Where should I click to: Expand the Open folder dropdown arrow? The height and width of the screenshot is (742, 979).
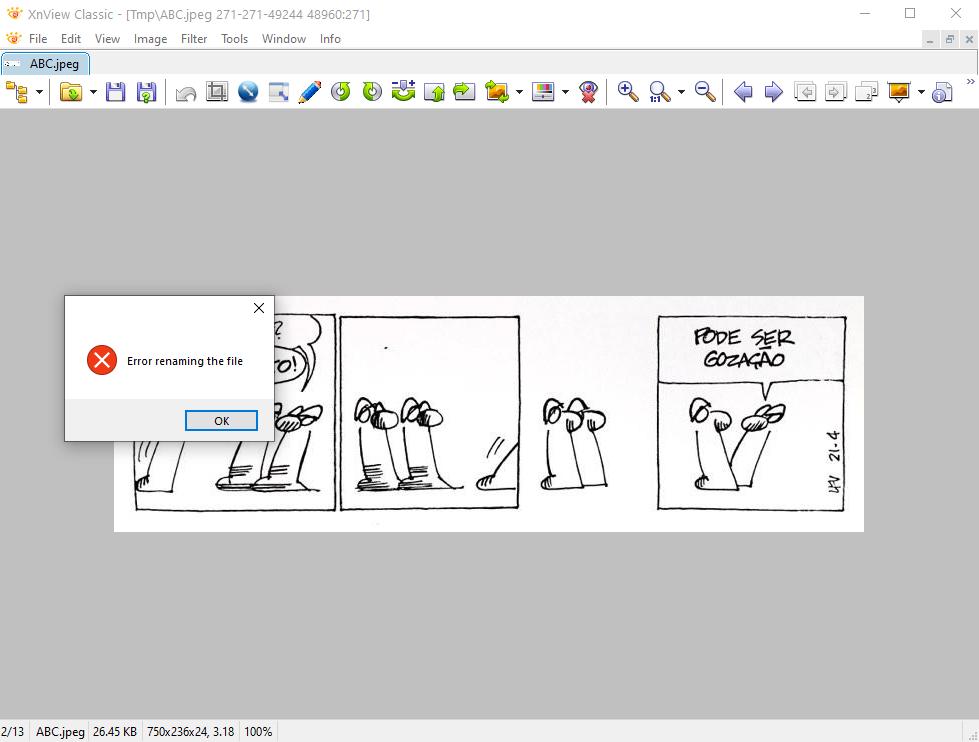(93, 92)
